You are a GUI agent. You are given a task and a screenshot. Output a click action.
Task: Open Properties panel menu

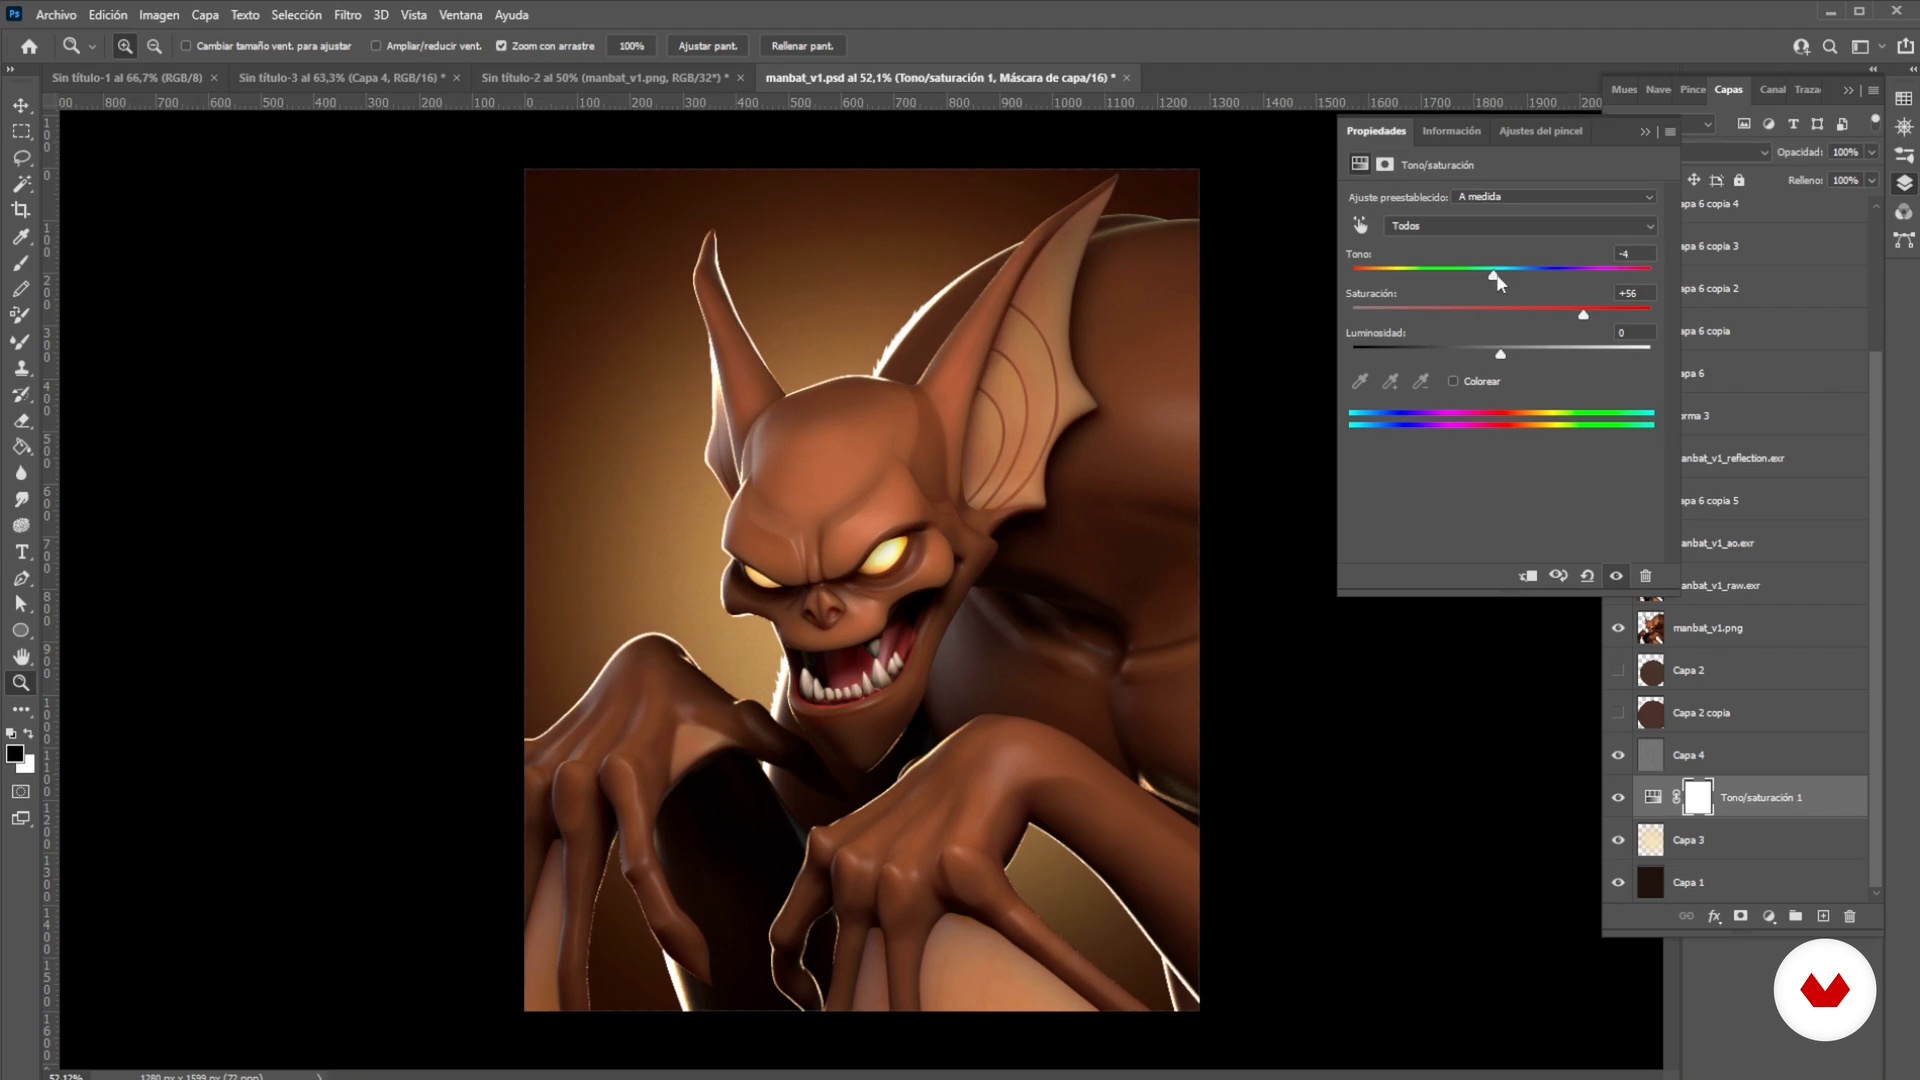tap(1670, 131)
